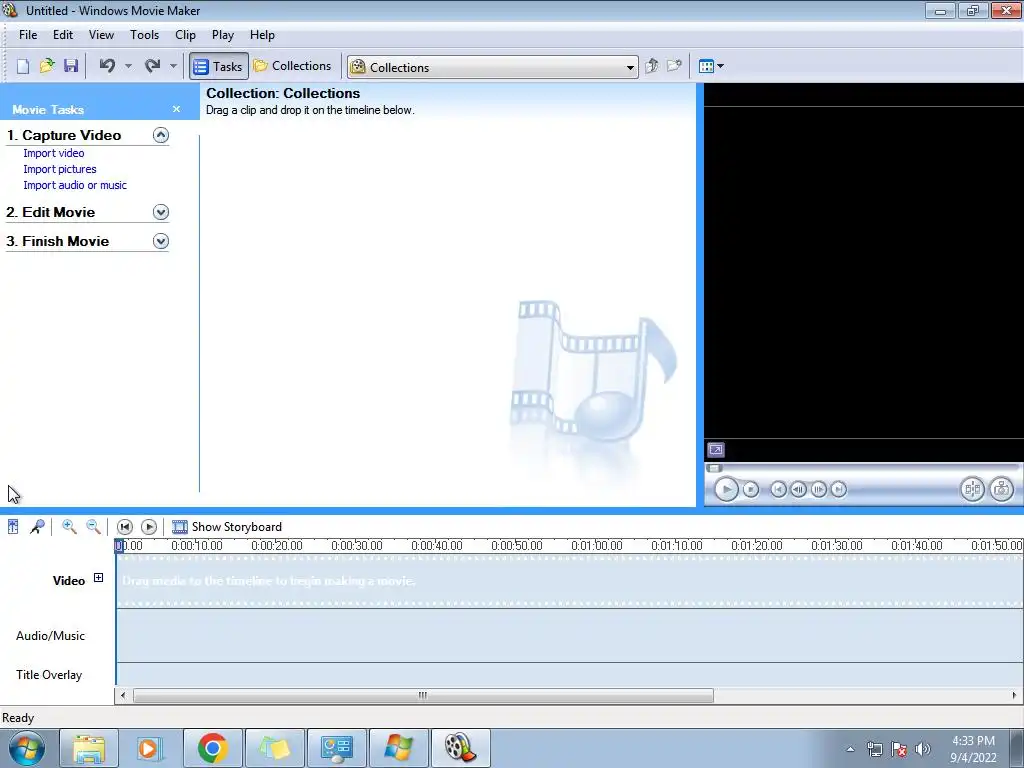This screenshot has height=768, width=1024.
Task: Open Windows Media Player from taskbar
Action: (151, 748)
